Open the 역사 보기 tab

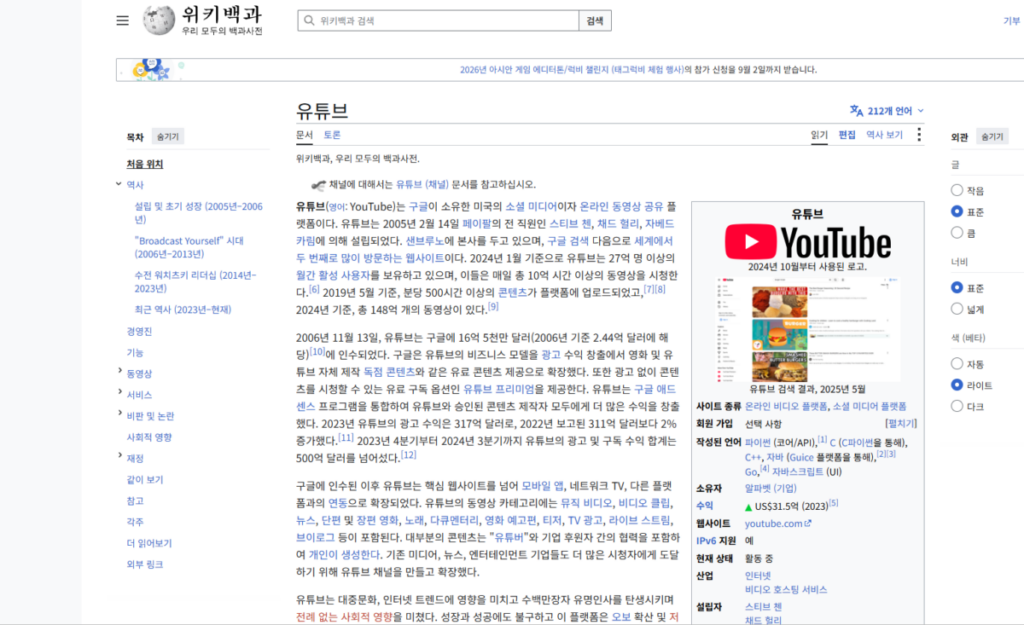coord(884,135)
